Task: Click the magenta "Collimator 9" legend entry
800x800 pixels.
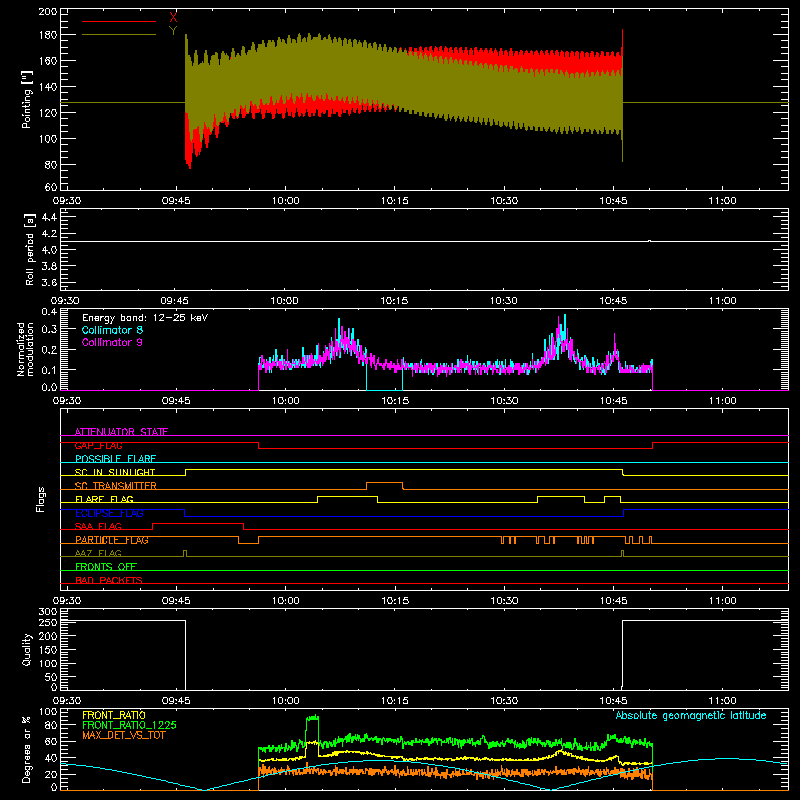Action: click(x=112, y=342)
